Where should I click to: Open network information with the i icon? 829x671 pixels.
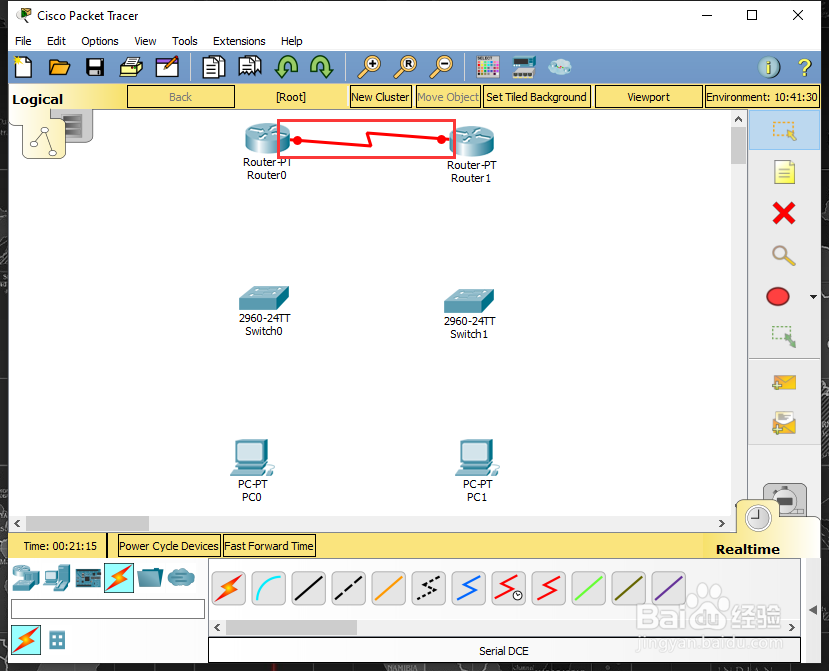tap(769, 67)
